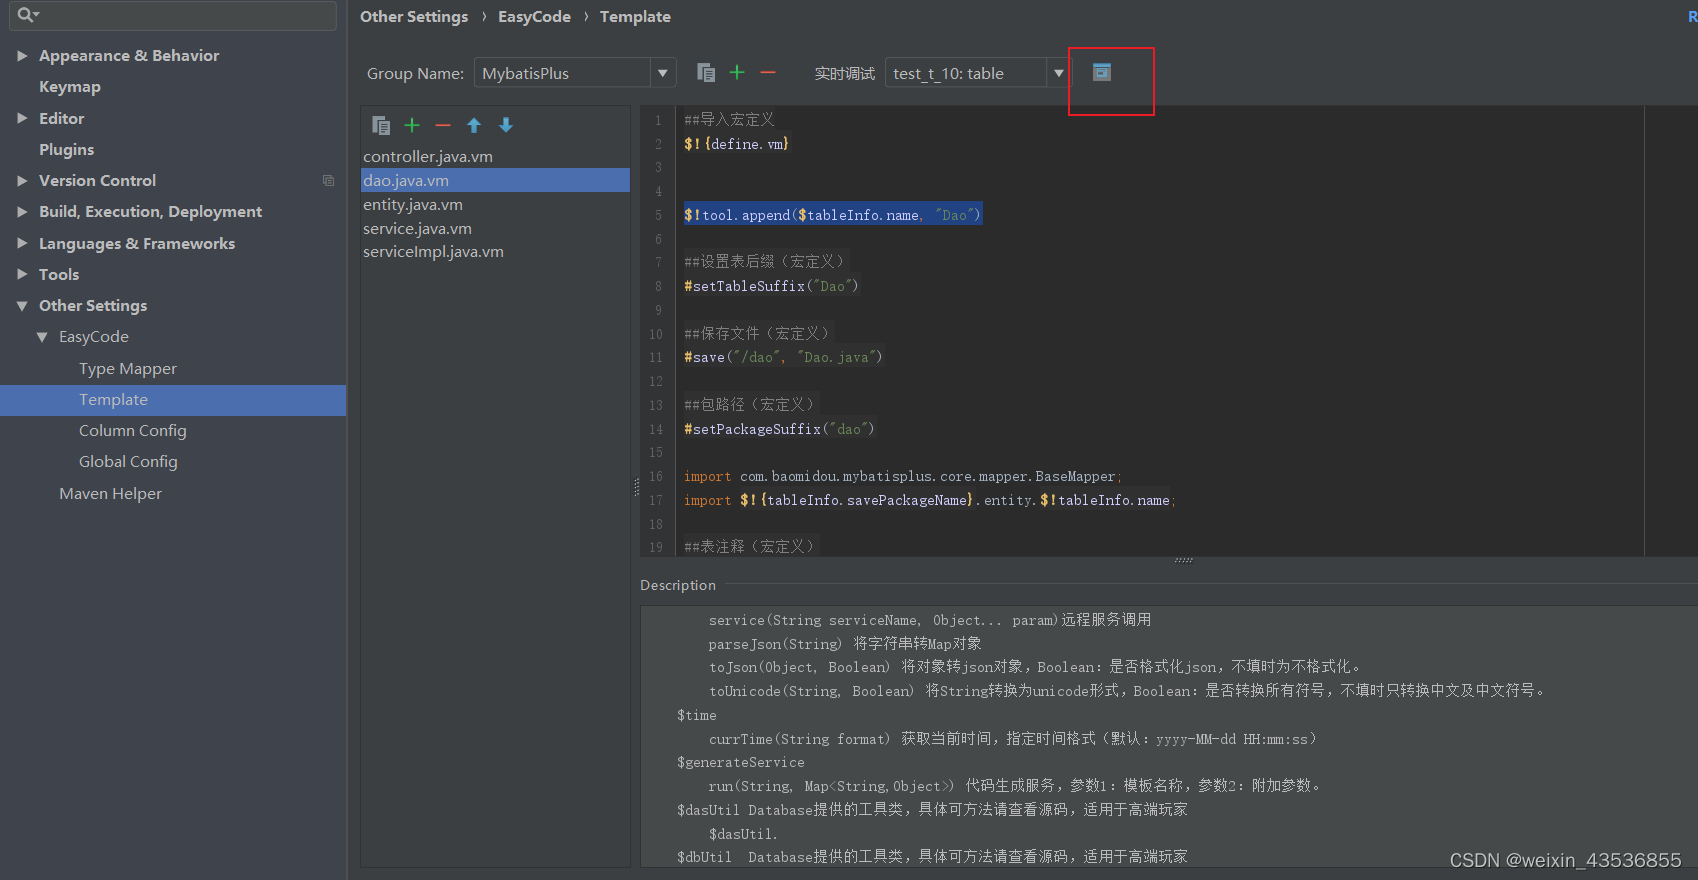Click the #save("/dao", "Dao.java") line

coord(783,357)
